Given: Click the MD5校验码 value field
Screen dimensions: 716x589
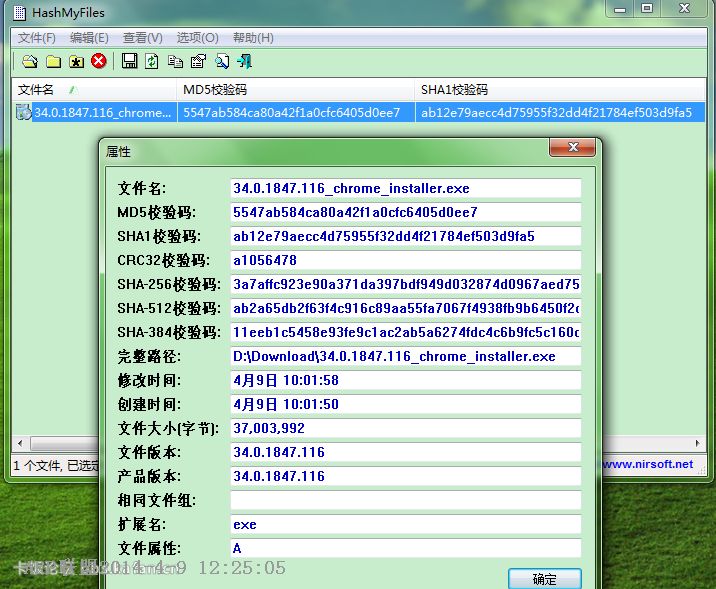Looking at the screenshot, I should click(405, 212).
